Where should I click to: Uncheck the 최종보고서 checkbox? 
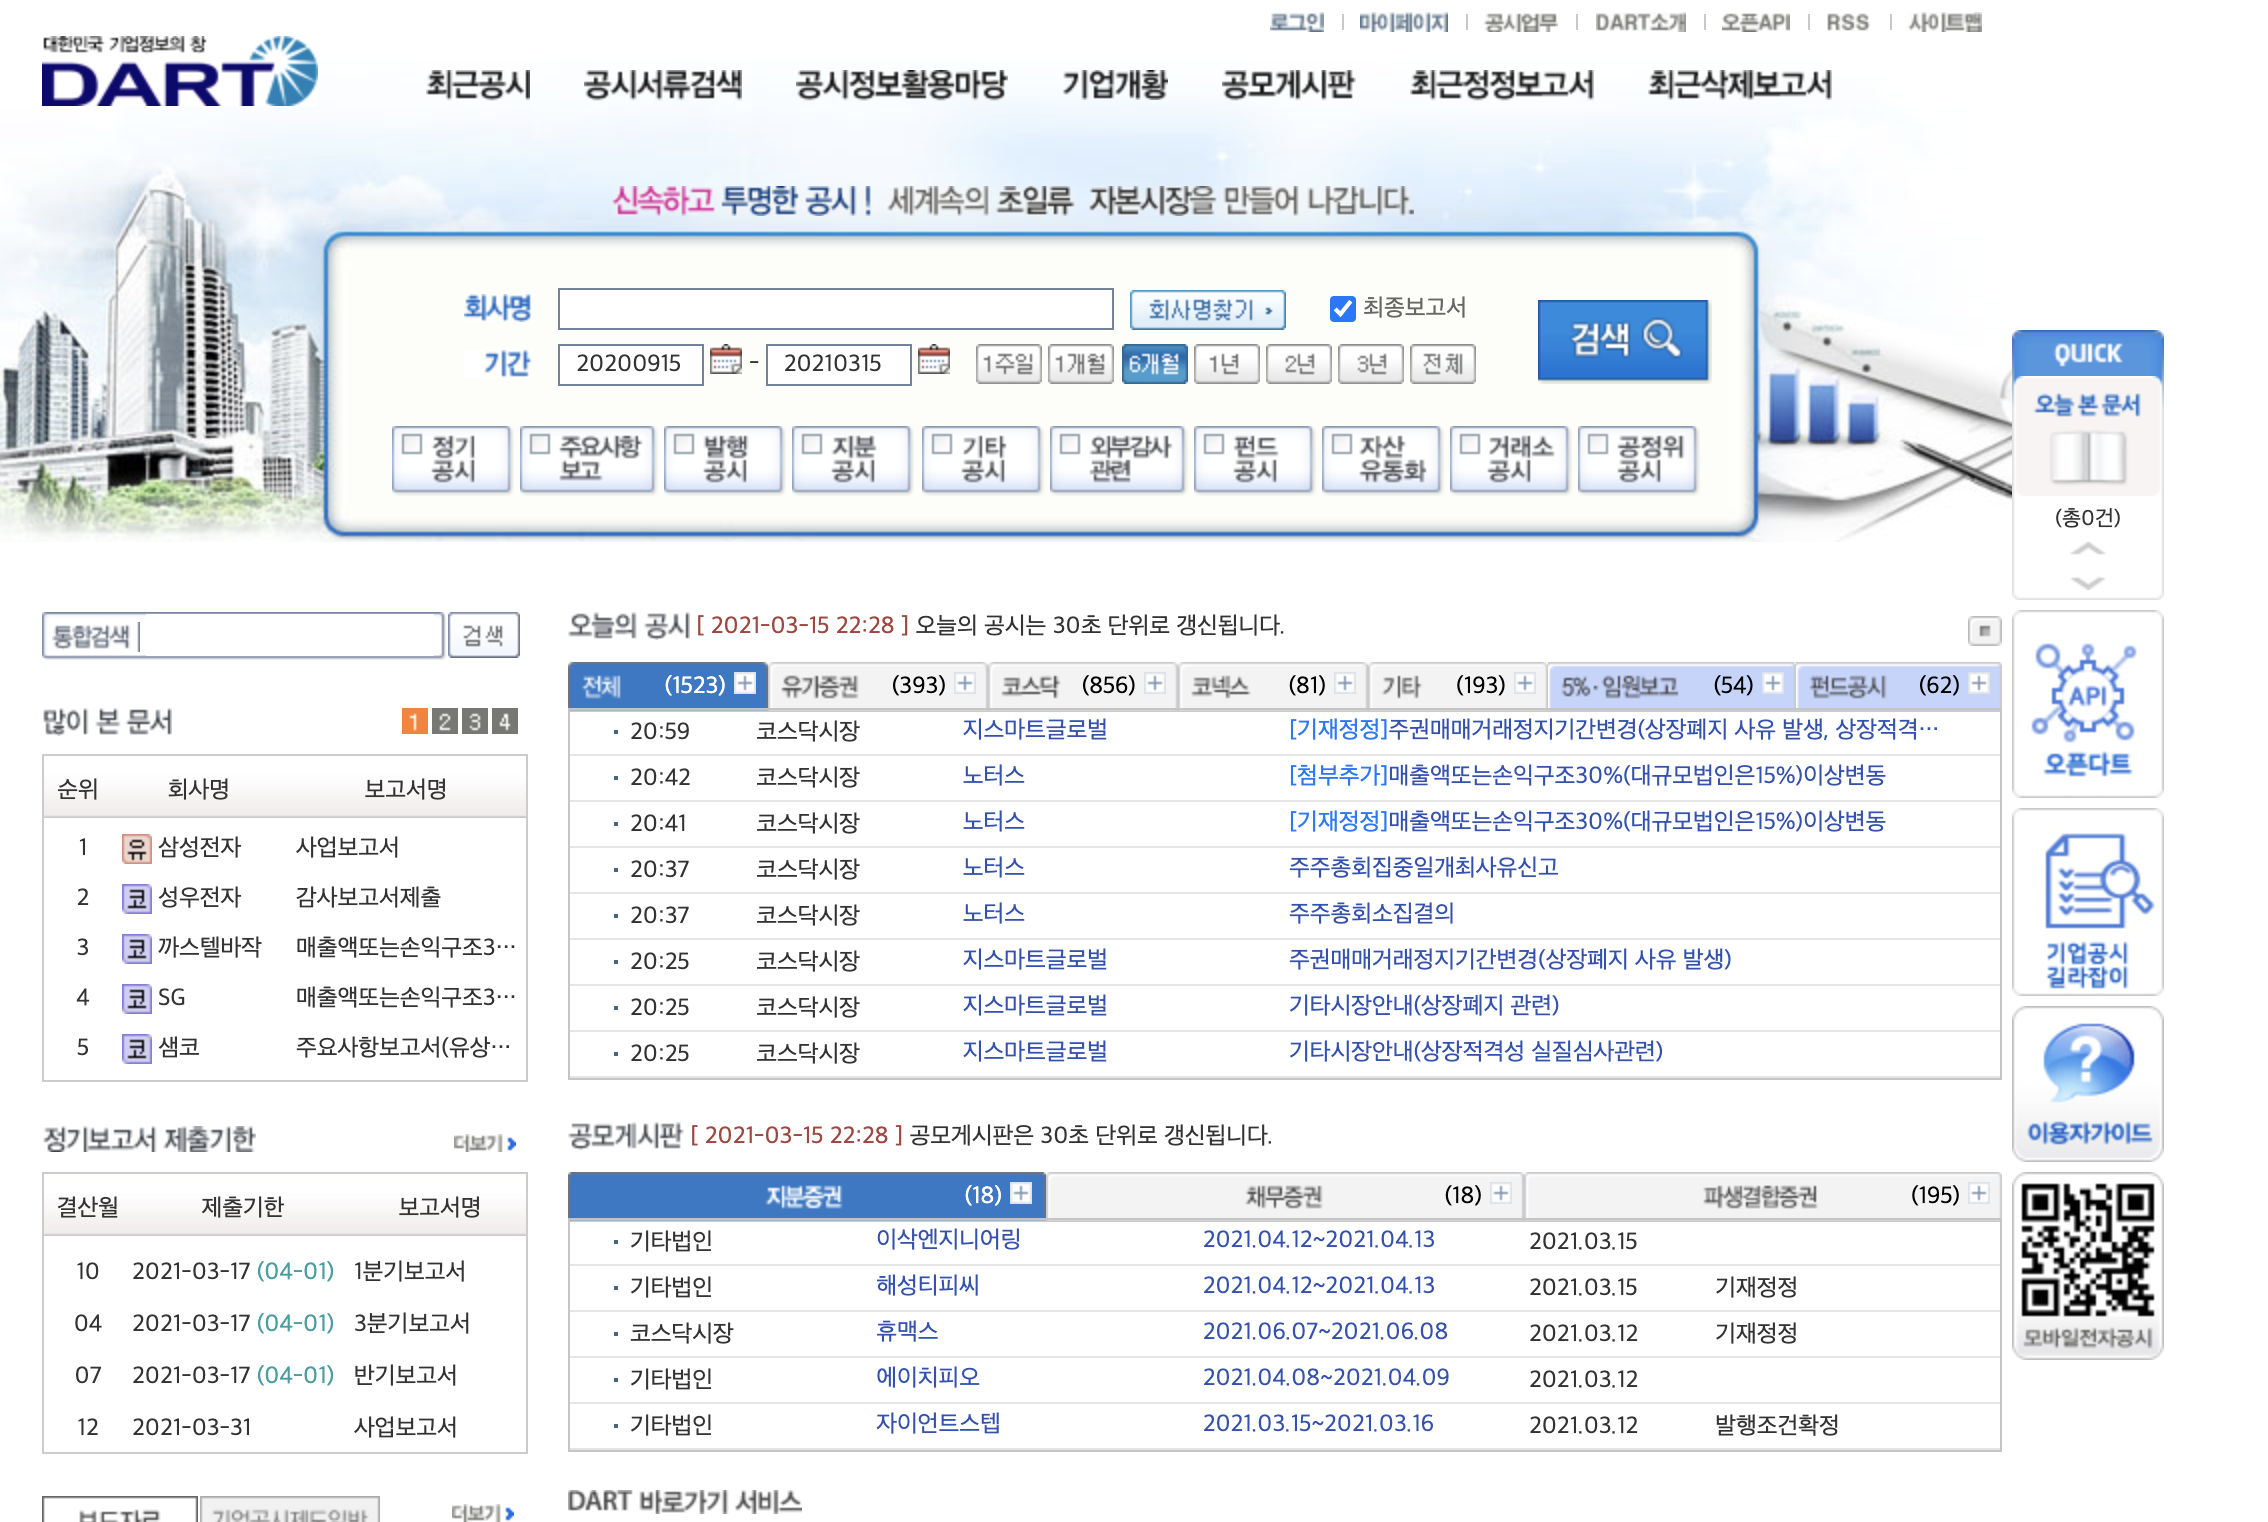point(1342,309)
